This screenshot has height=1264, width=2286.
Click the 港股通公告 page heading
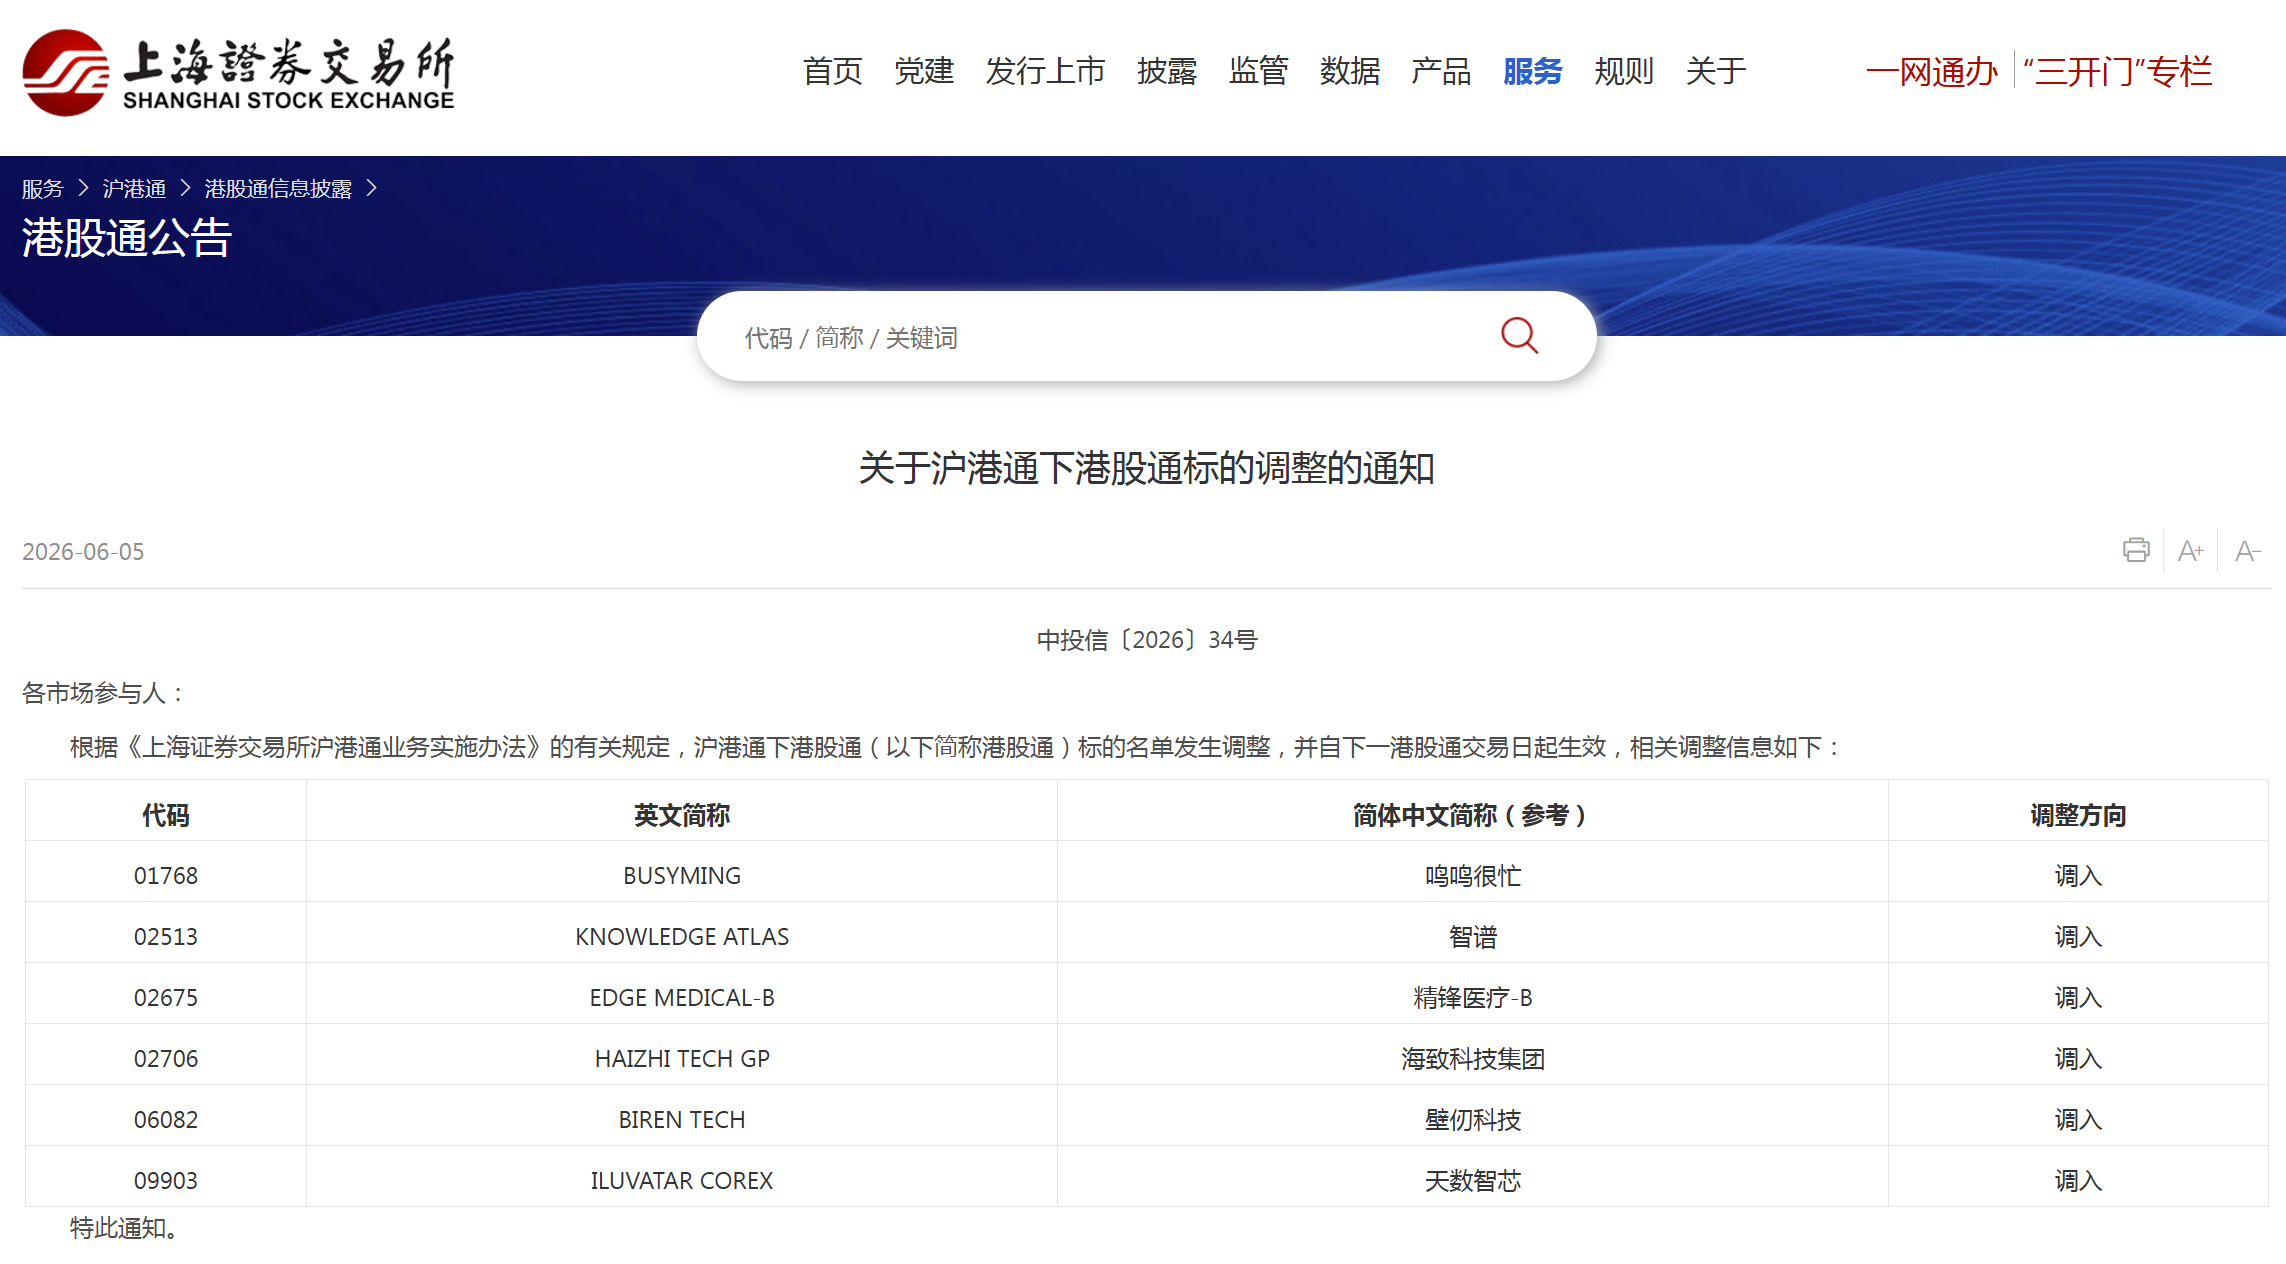tap(127, 238)
